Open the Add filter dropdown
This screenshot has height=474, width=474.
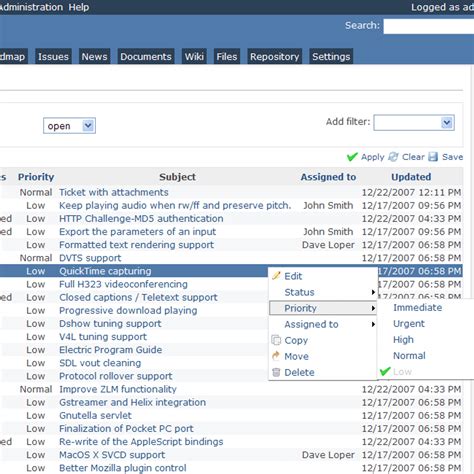coord(414,123)
